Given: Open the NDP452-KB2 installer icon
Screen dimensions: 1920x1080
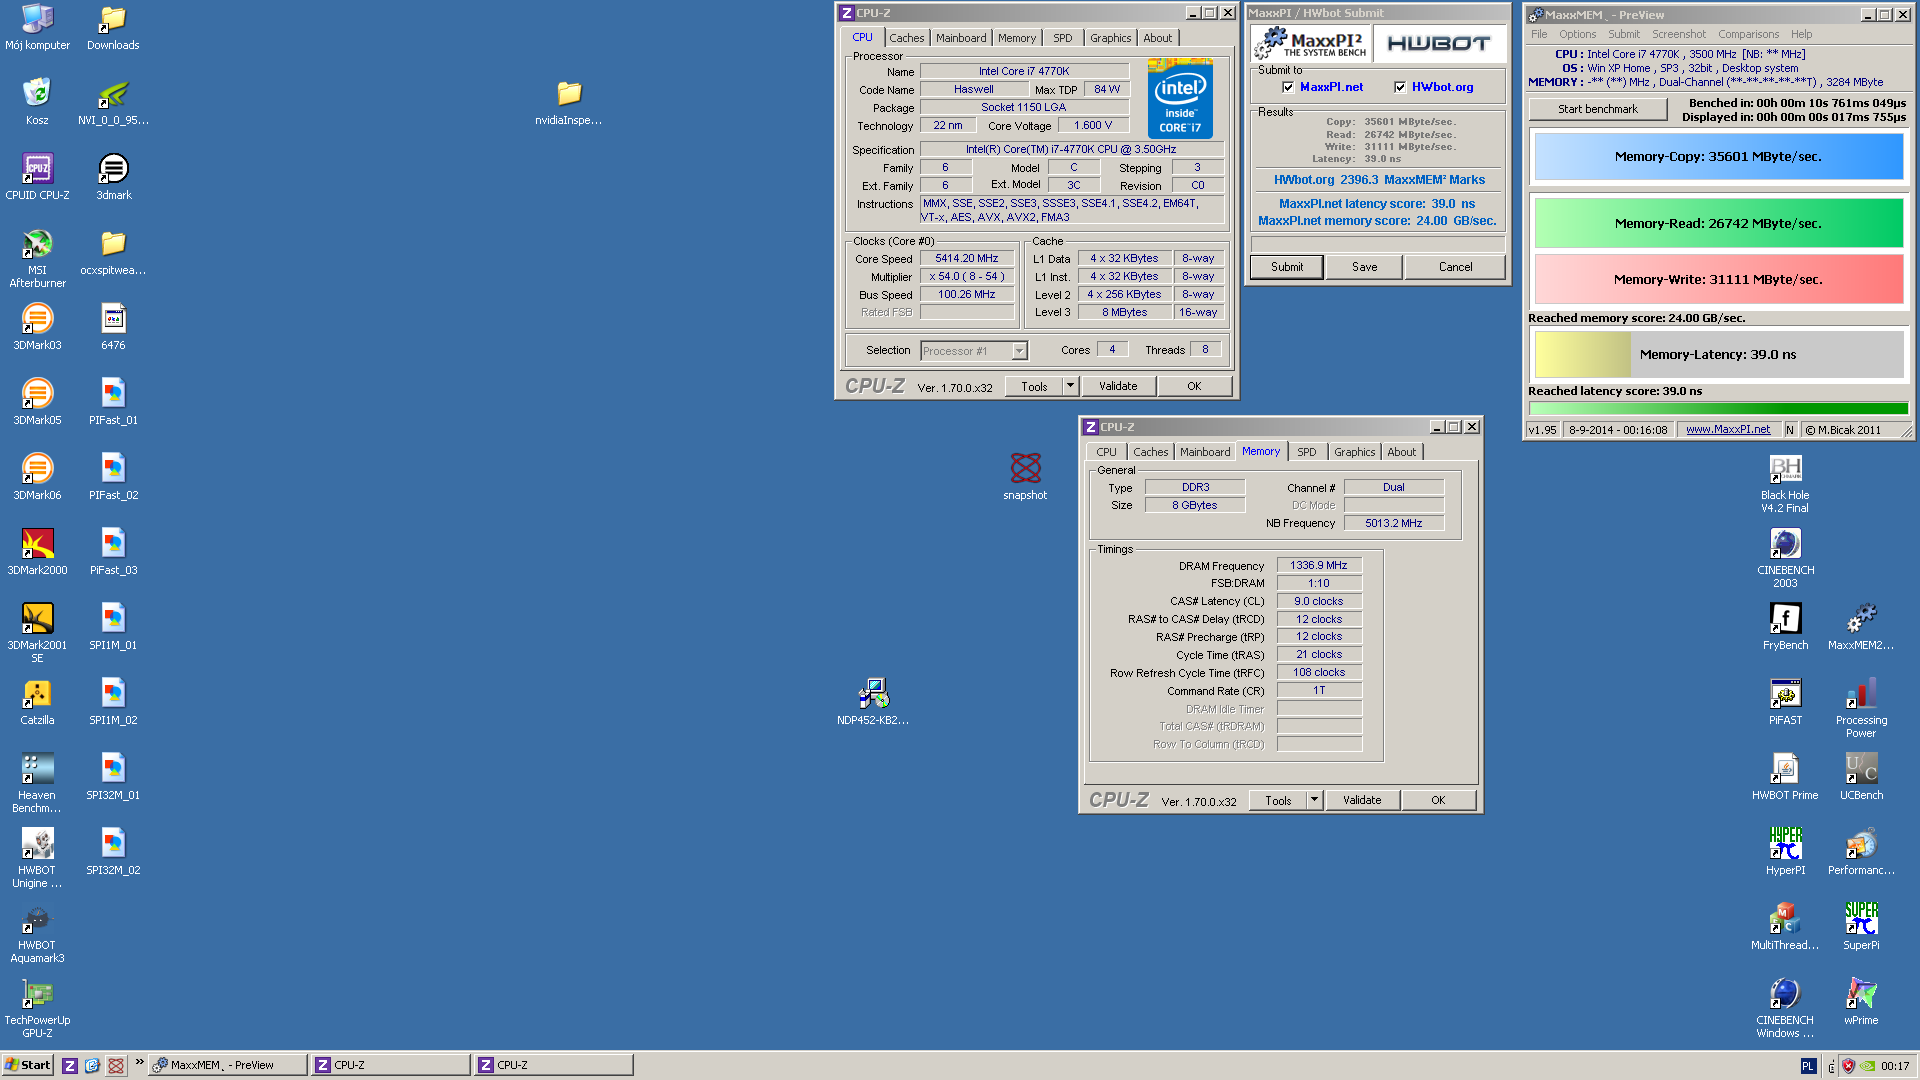Looking at the screenshot, I should (873, 701).
